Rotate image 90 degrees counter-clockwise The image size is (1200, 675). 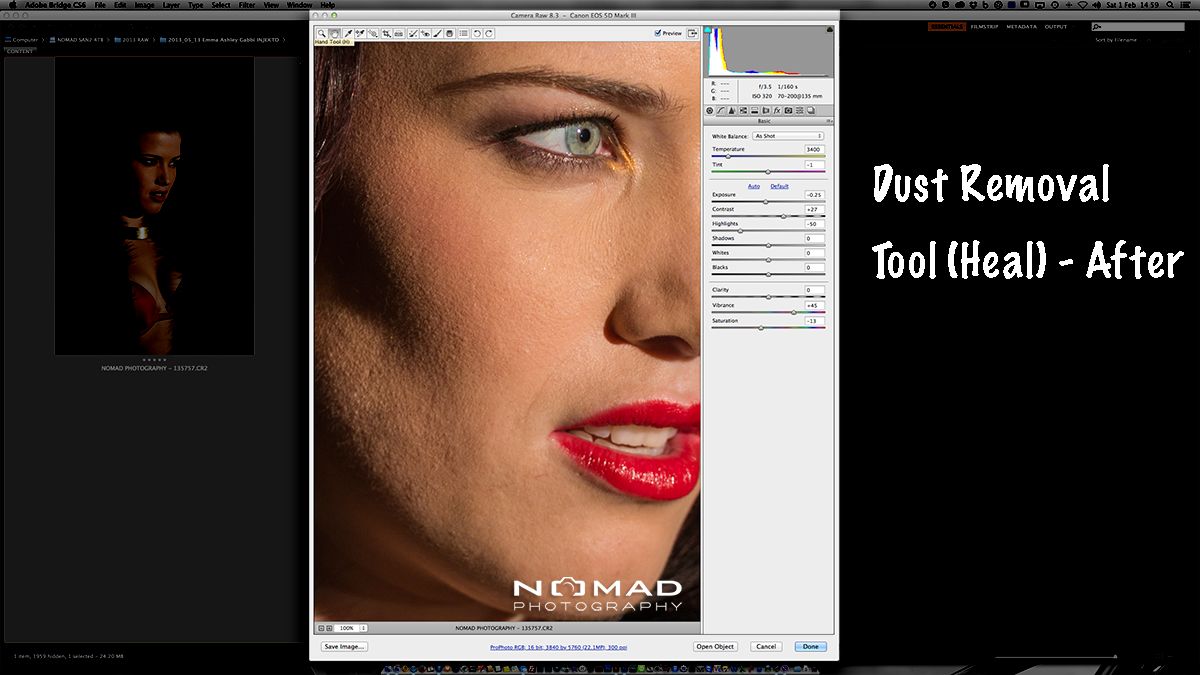click(x=477, y=33)
